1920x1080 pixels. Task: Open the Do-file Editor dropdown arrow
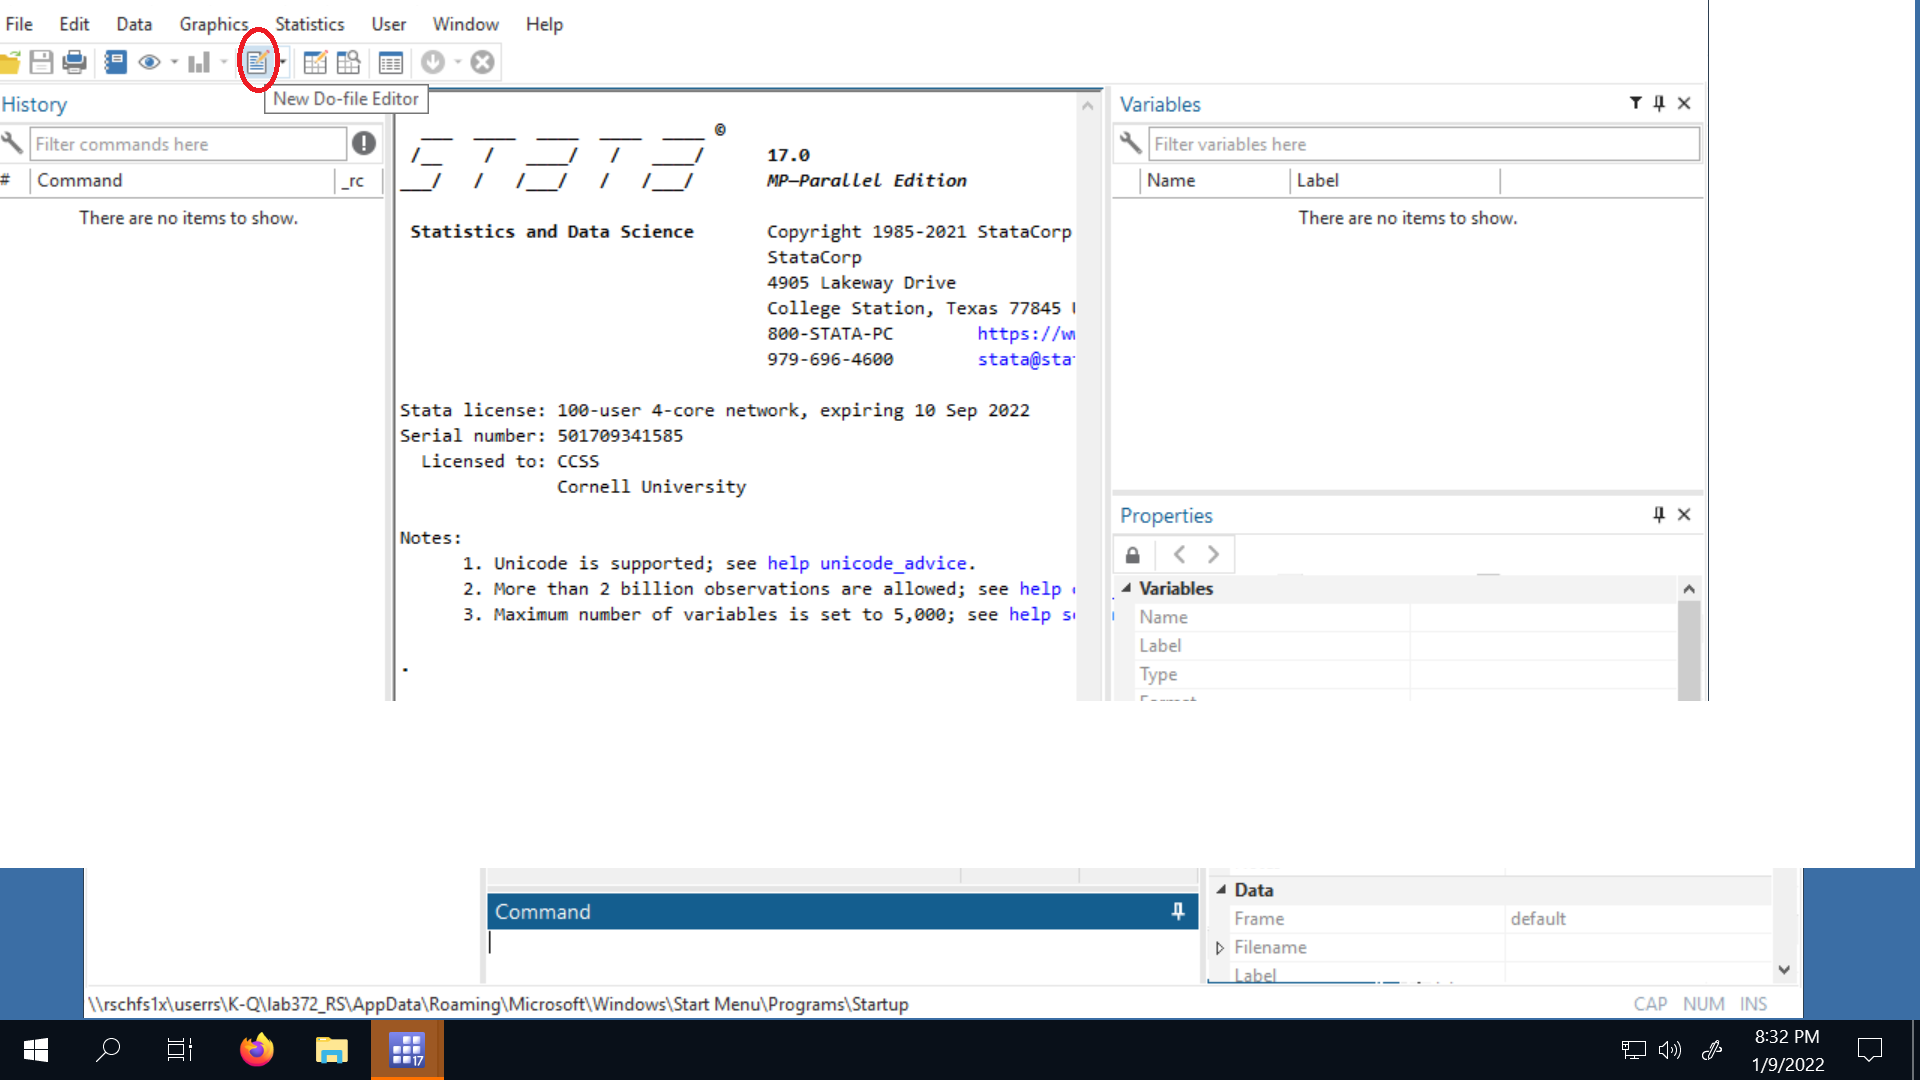(x=283, y=62)
